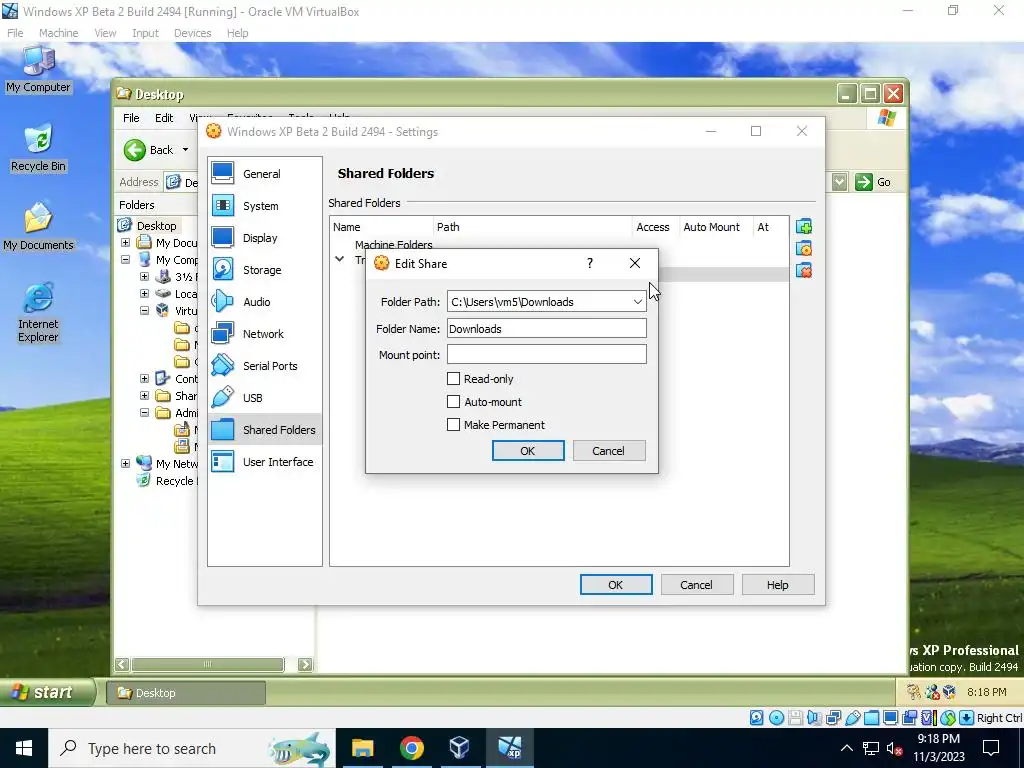Screen dimensions: 1024x768
Task: Open the Devices menu
Action: (192, 33)
